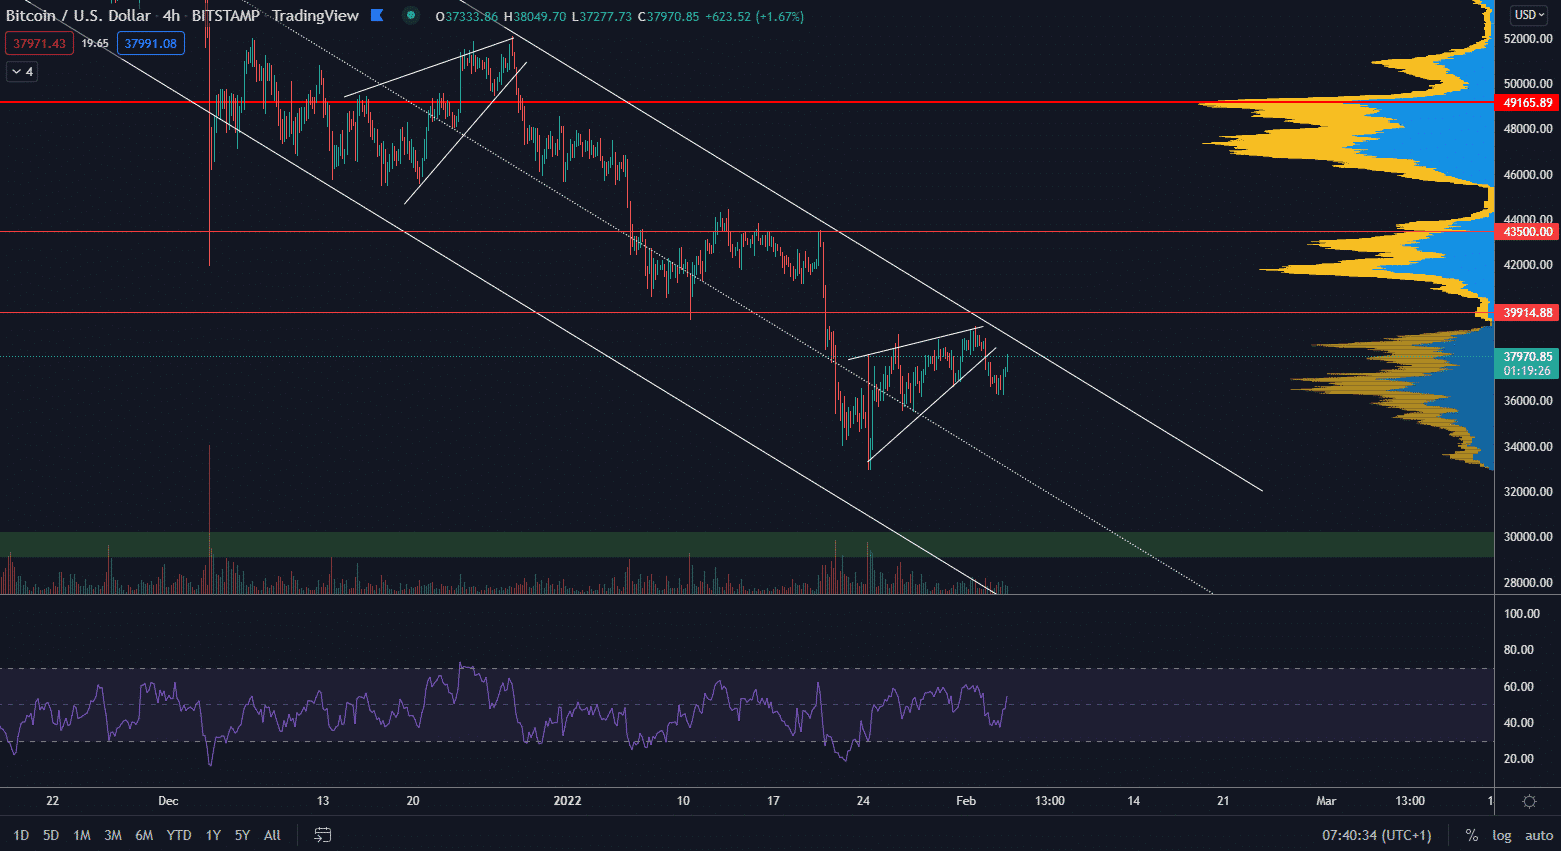Open timezone menu showing UTC+1
The height and width of the screenshot is (851, 1561).
(1376, 835)
